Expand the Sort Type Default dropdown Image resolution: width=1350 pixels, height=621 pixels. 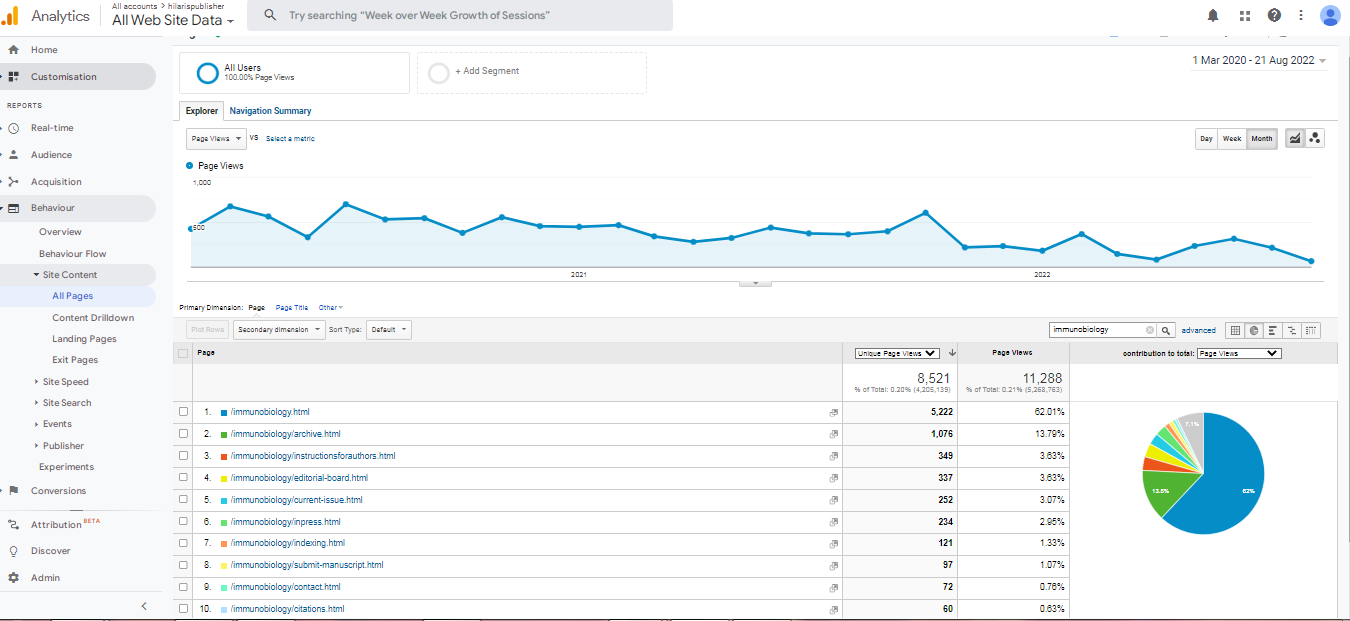click(x=388, y=330)
